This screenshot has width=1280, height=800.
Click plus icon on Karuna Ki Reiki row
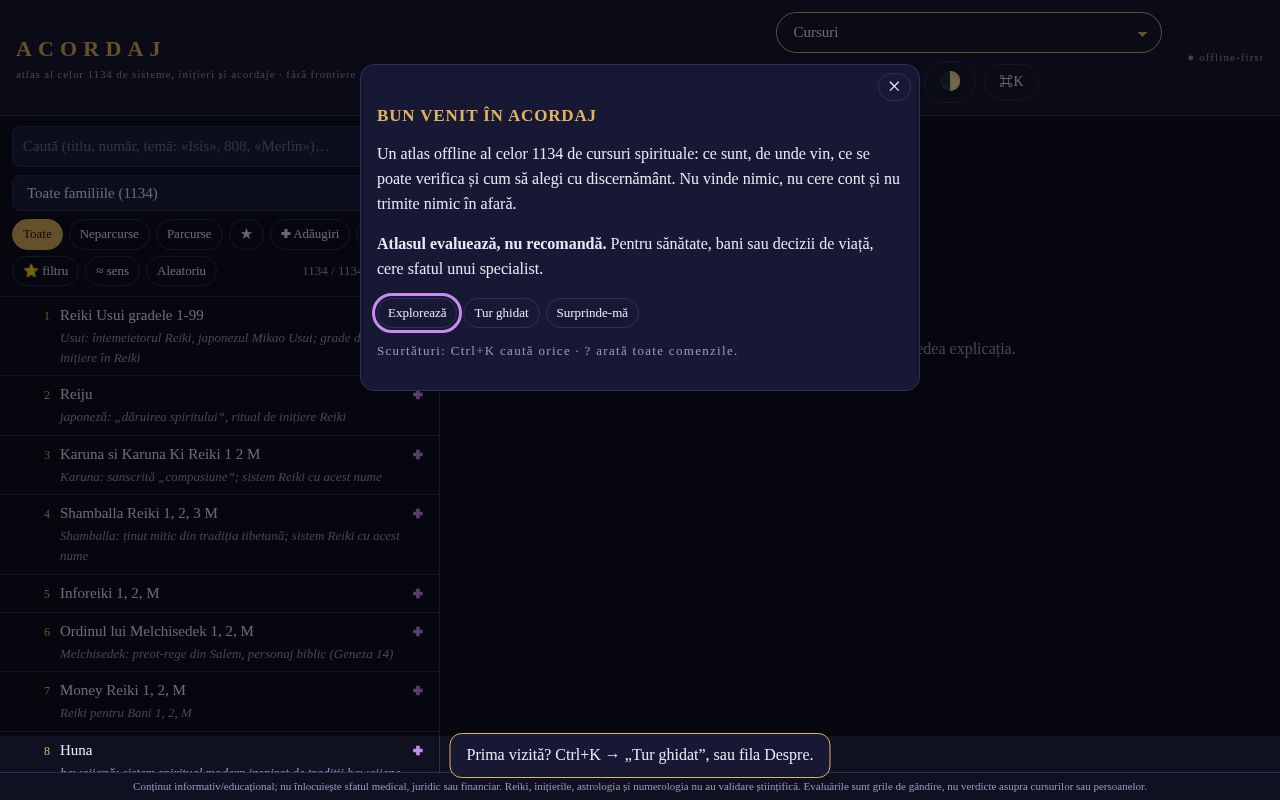417,454
